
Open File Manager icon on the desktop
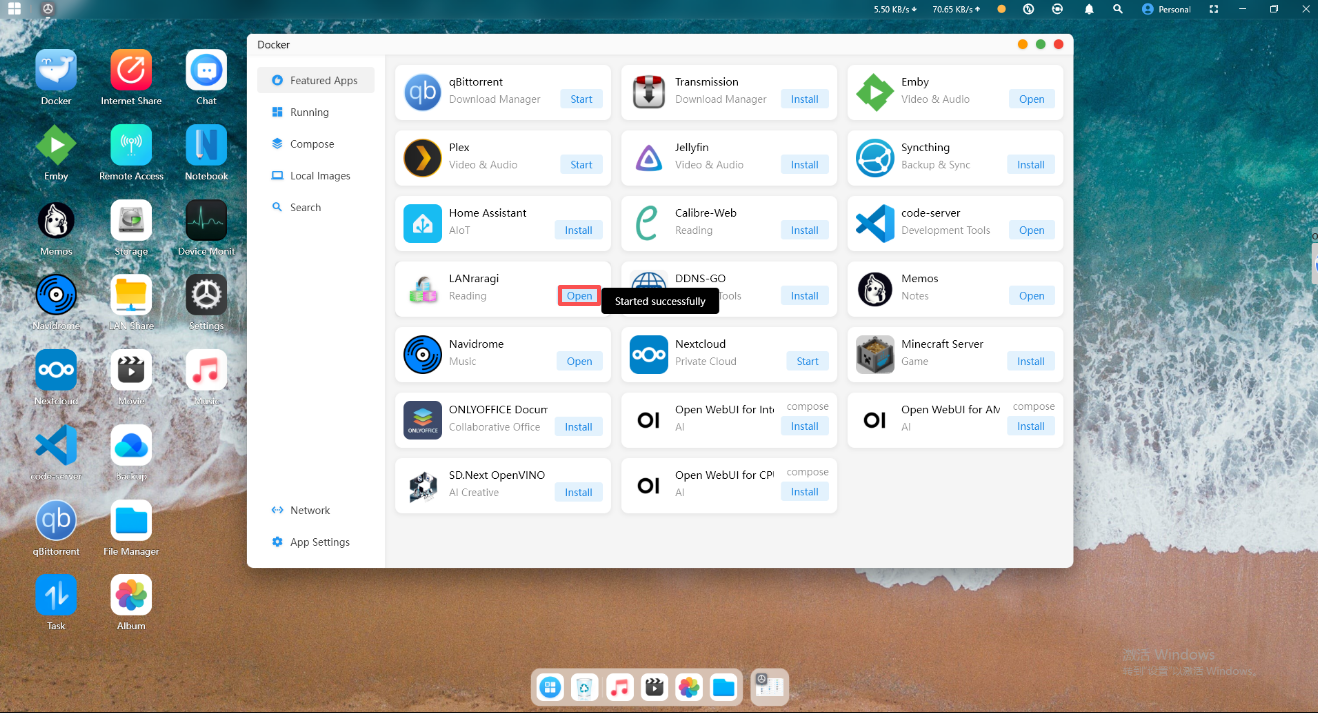coord(131,520)
